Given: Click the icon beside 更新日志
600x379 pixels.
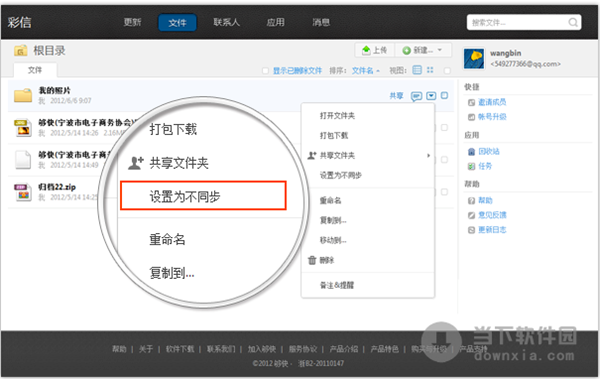Looking at the screenshot, I should click(x=471, y=230).
